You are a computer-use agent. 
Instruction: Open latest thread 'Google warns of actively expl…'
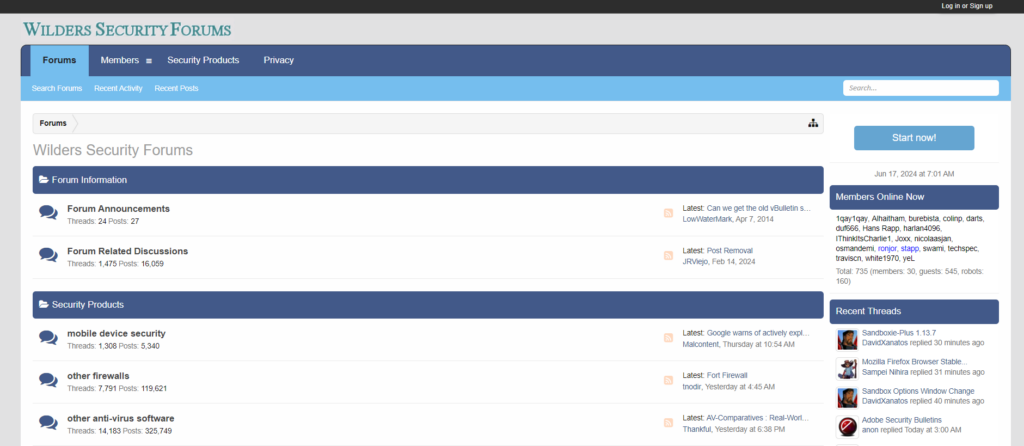click(758, 333)
